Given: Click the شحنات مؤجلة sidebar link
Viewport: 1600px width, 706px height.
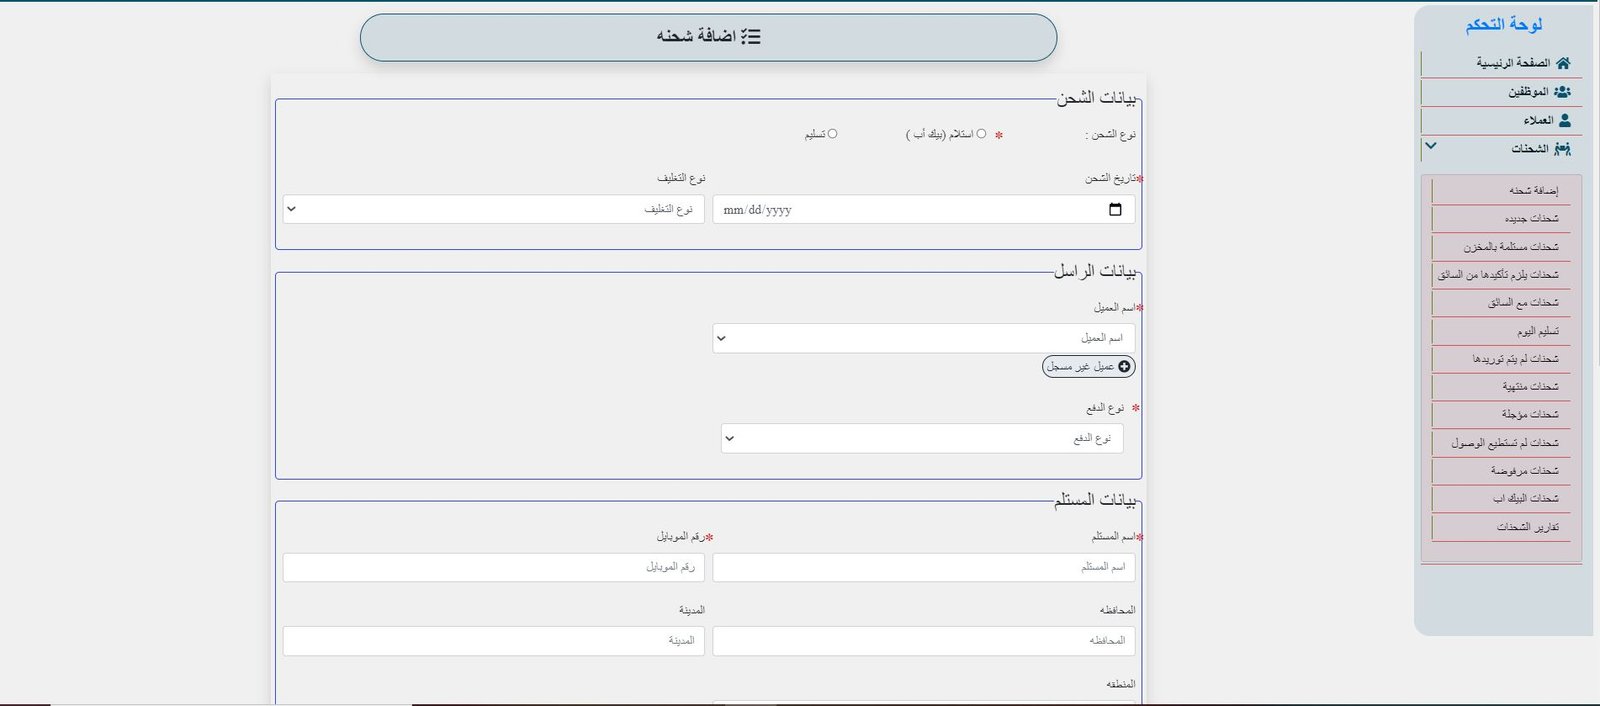Looking at the screenshot, I should (x=1529, y=415).
